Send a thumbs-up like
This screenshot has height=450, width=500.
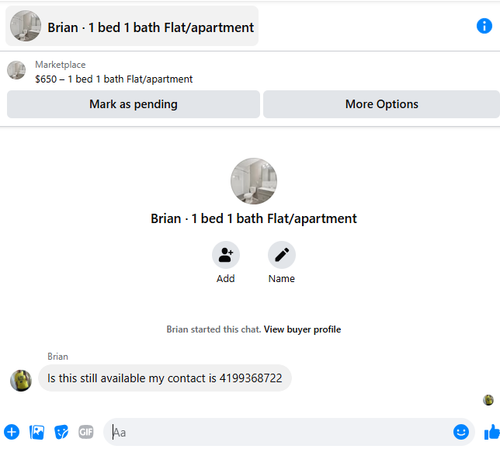pos(492,432)
